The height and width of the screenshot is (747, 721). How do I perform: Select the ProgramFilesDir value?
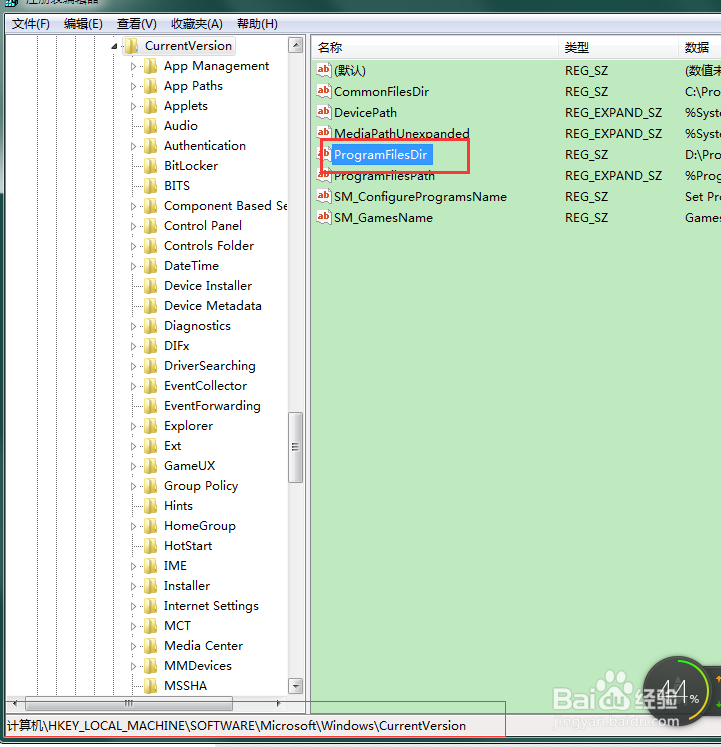(x=380, y=155)
